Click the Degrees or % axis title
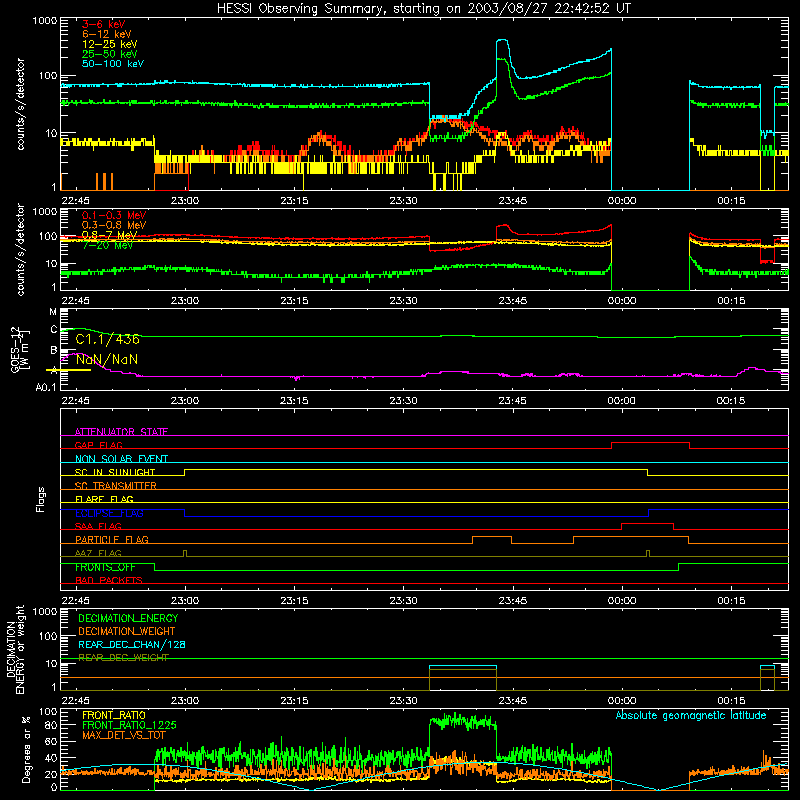This screenshot has width=800, height=800. coord(26,750)
